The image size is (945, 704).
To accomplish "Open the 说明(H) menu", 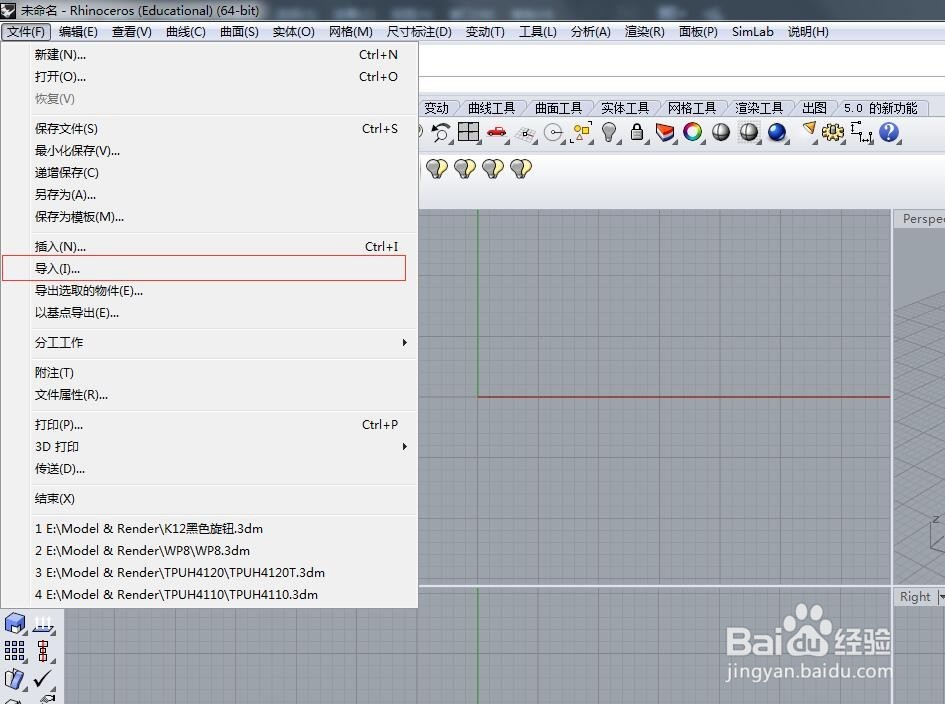I will pos(808,32).
